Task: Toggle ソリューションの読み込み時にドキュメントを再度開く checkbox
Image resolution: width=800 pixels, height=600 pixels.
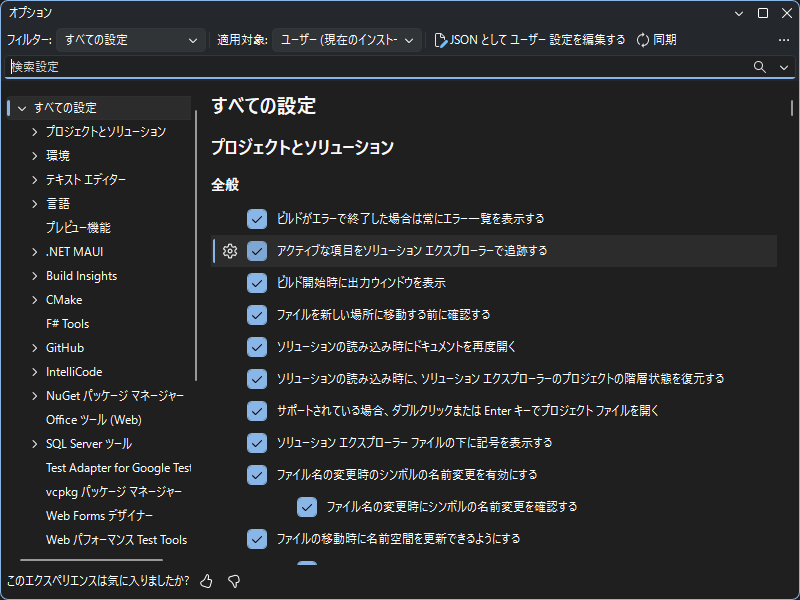Action: (x=257, y=347)
